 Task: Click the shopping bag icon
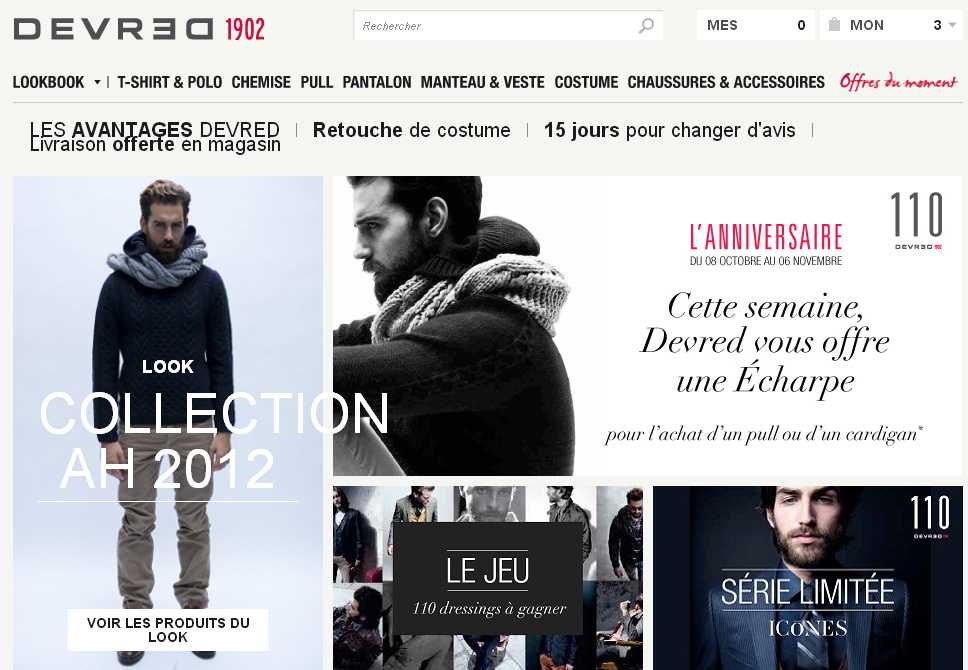click(834, 25)
